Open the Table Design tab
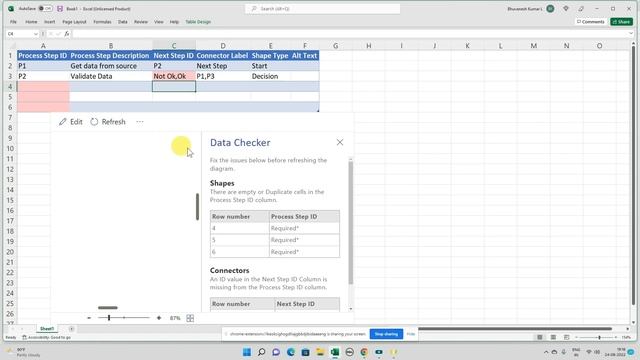 [198, 22]
